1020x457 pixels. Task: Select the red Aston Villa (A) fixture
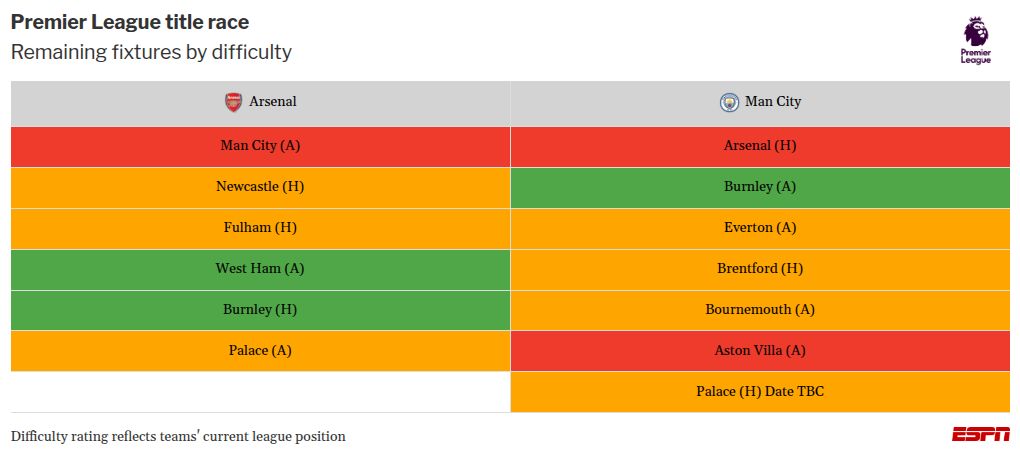760,351
